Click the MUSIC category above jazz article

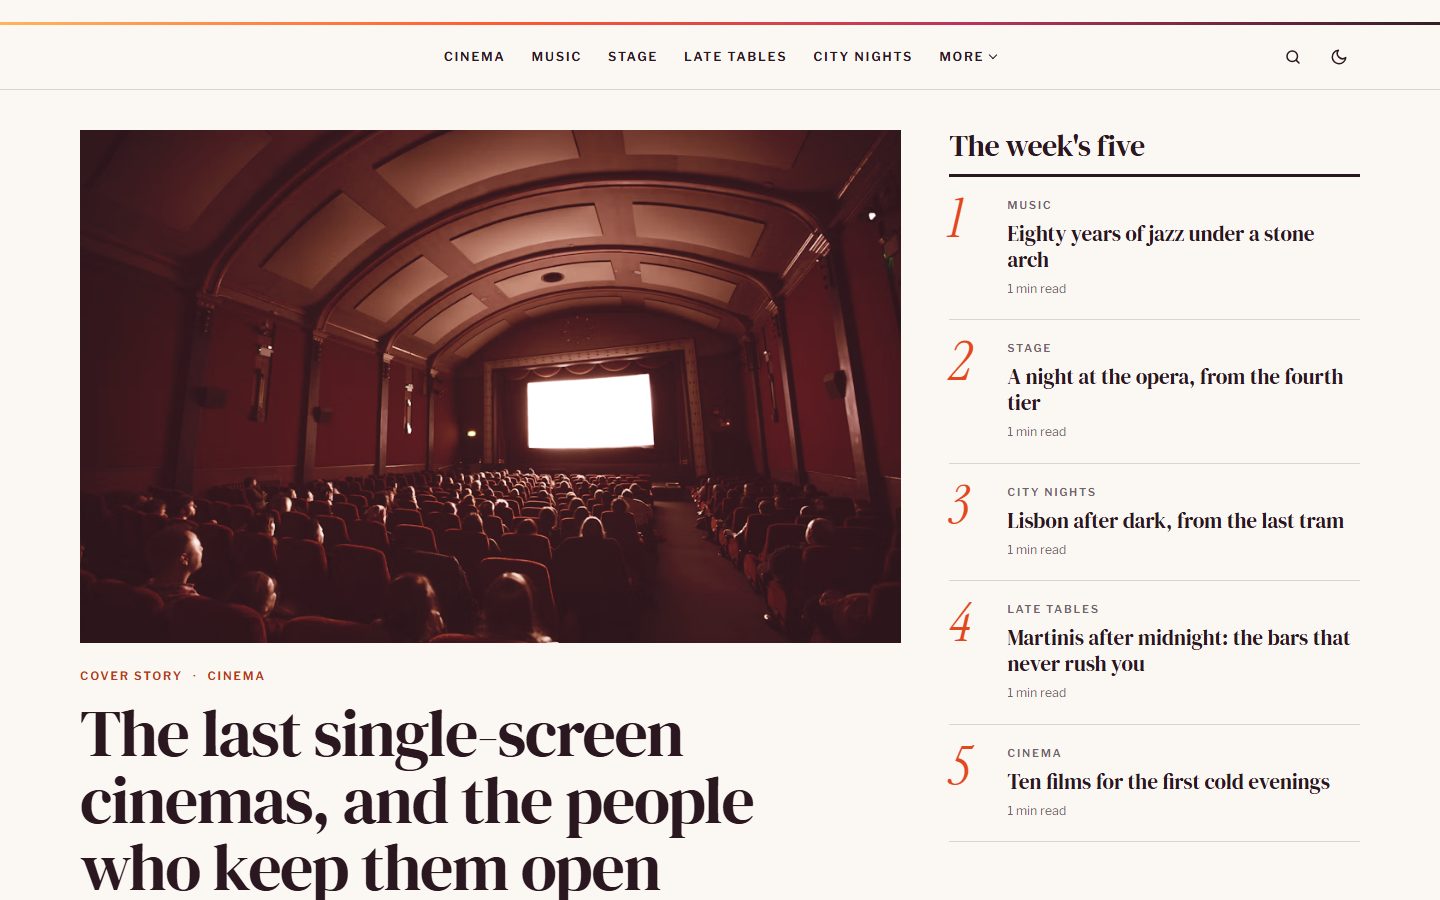1029,205
